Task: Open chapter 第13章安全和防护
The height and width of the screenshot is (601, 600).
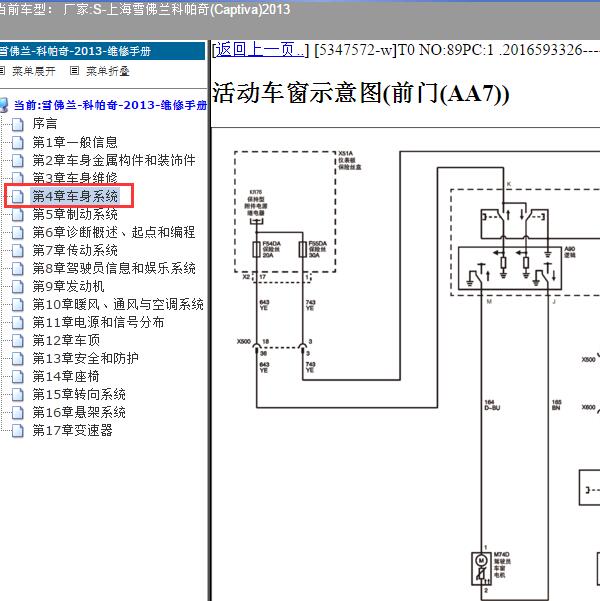Action: pyautogui.click(x=85, y=358)
